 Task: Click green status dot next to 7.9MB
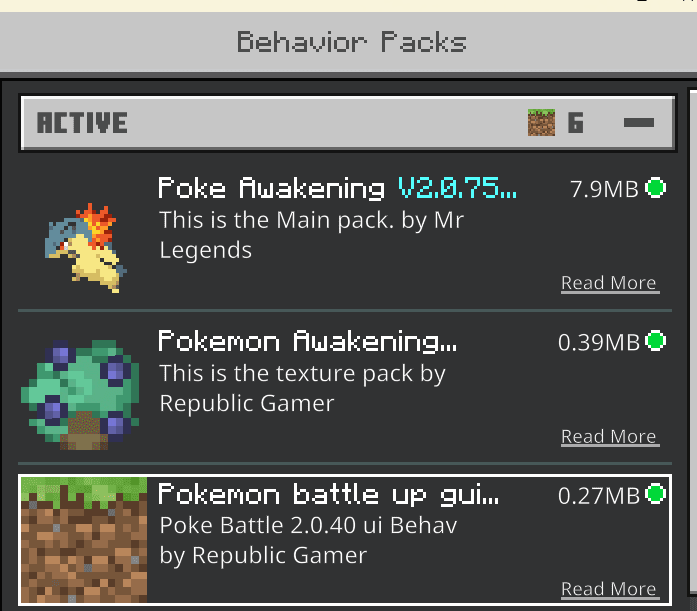coord(655,188)
